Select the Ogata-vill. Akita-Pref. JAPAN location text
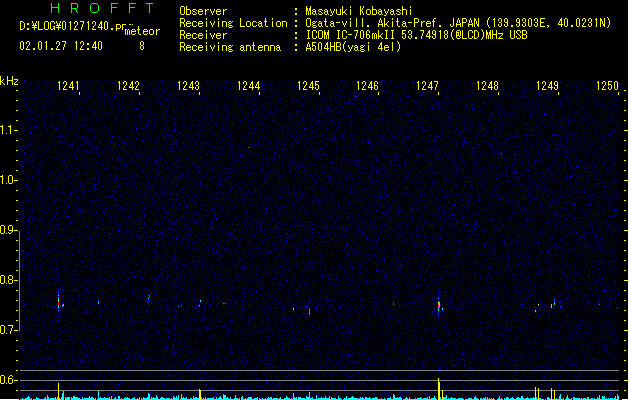Screen dimensions: 629x400 pyautogui.click(x=458, y=23)
